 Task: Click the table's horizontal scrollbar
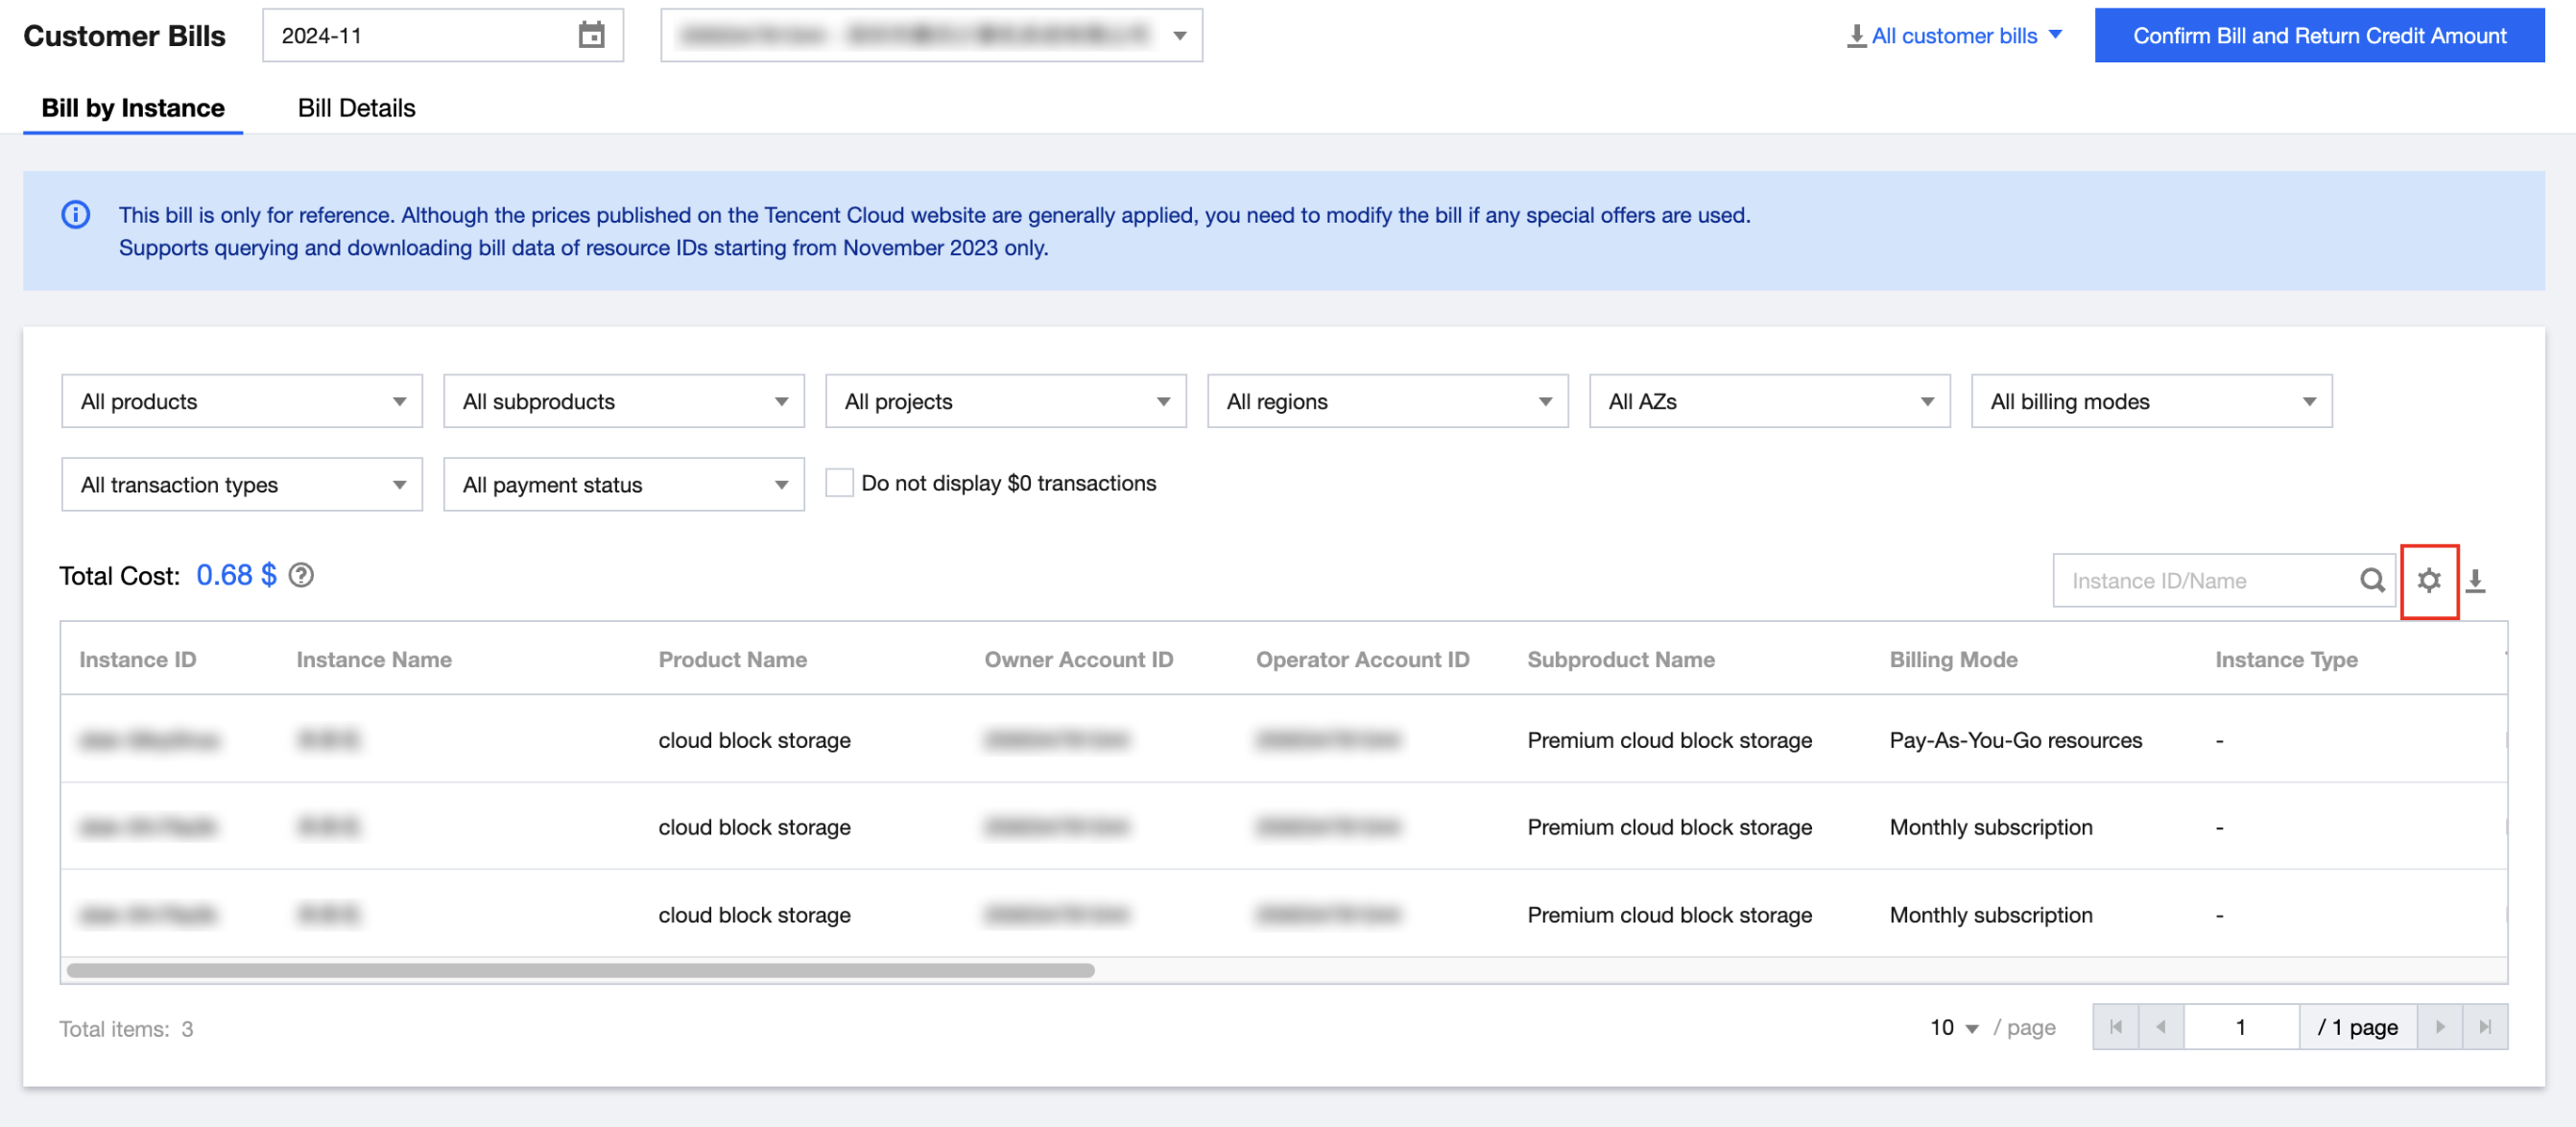coord(580,970)
